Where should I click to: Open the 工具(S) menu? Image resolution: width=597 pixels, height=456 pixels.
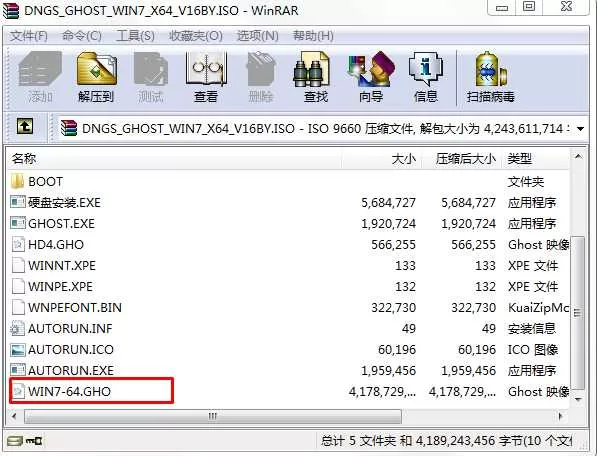point(135,36)
